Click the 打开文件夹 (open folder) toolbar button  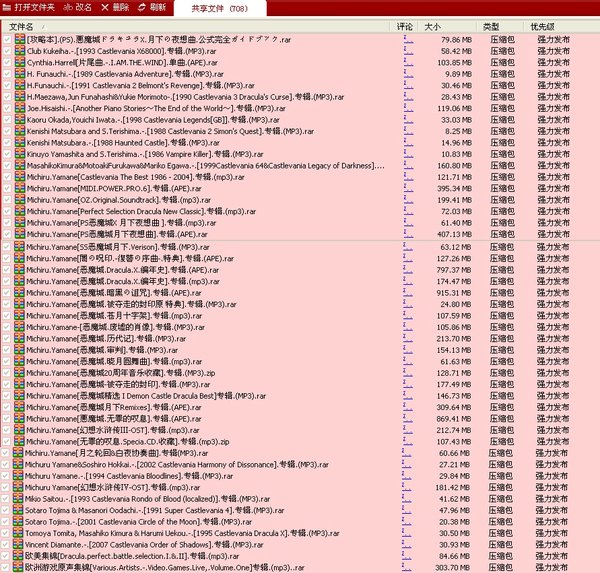[x=29, y=7]
